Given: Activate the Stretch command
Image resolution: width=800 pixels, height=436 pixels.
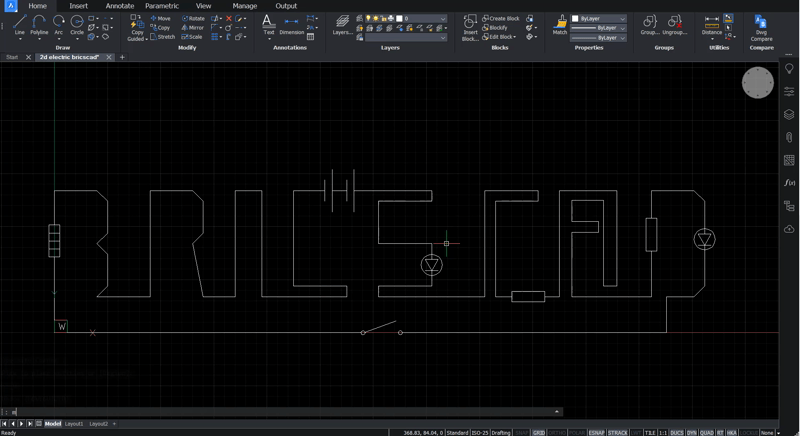Looking at the screenshot, I should [163, 37].
